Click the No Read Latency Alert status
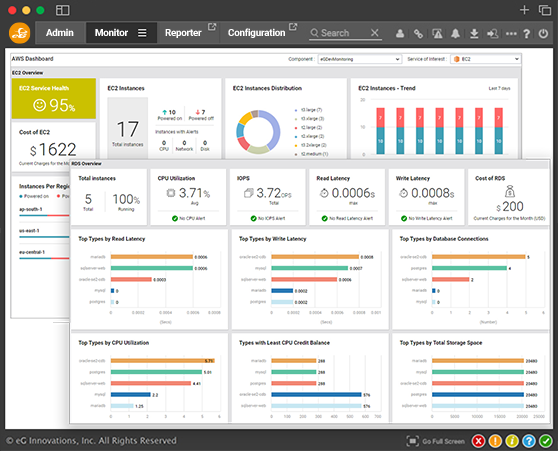Image resolution: width=558 pixels, height=451 pixels. coord(347,219)
